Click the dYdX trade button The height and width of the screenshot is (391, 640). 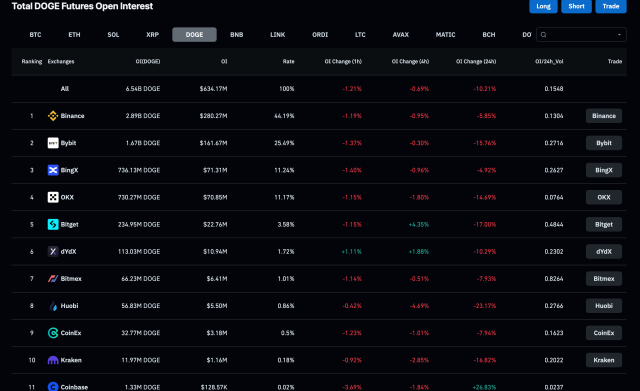pos(604,251)
